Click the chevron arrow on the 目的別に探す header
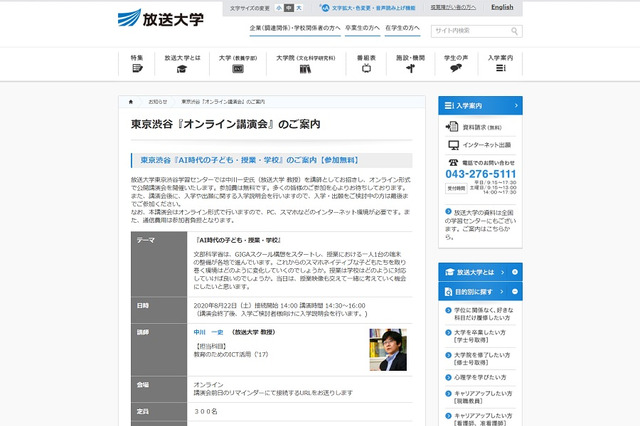Image resolution: width=640 pixels, height=426 pixels. [502, 291]
